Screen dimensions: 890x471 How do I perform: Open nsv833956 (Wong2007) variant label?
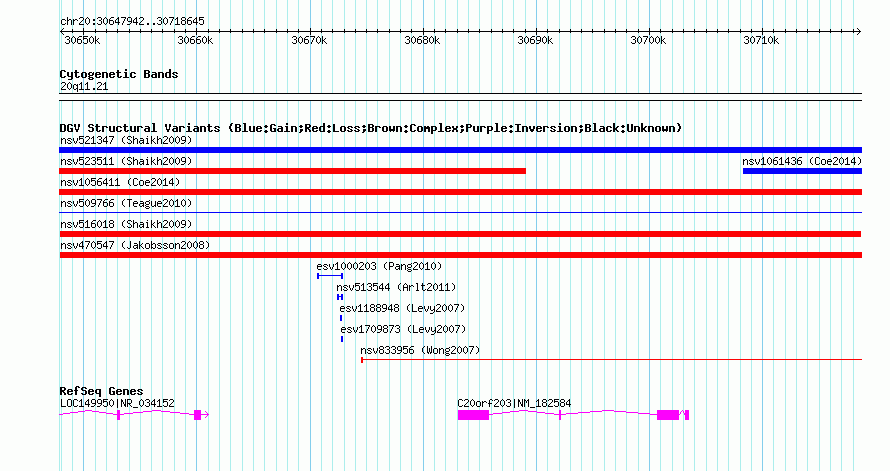click(420, 350)
